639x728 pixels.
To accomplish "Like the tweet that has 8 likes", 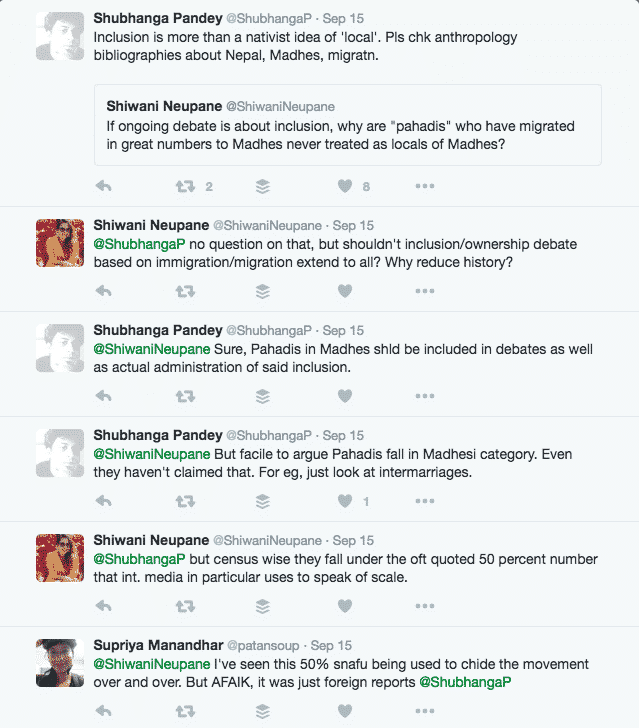I will (345, 186).
